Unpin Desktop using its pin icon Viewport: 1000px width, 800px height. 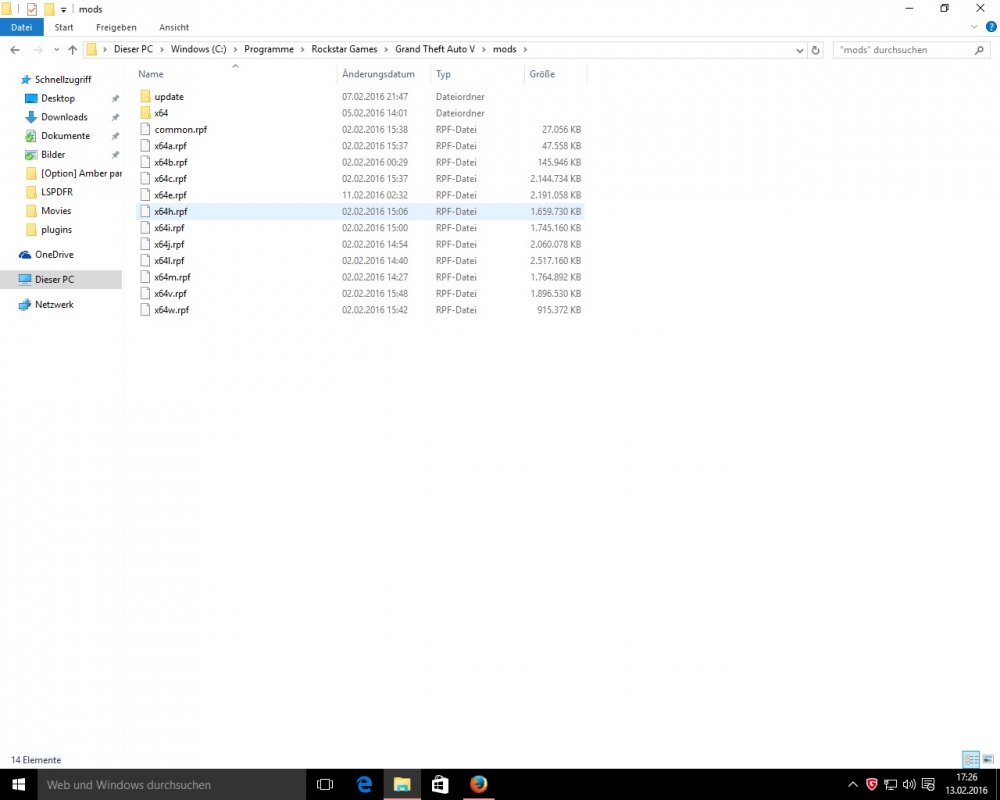coord(115,98)
